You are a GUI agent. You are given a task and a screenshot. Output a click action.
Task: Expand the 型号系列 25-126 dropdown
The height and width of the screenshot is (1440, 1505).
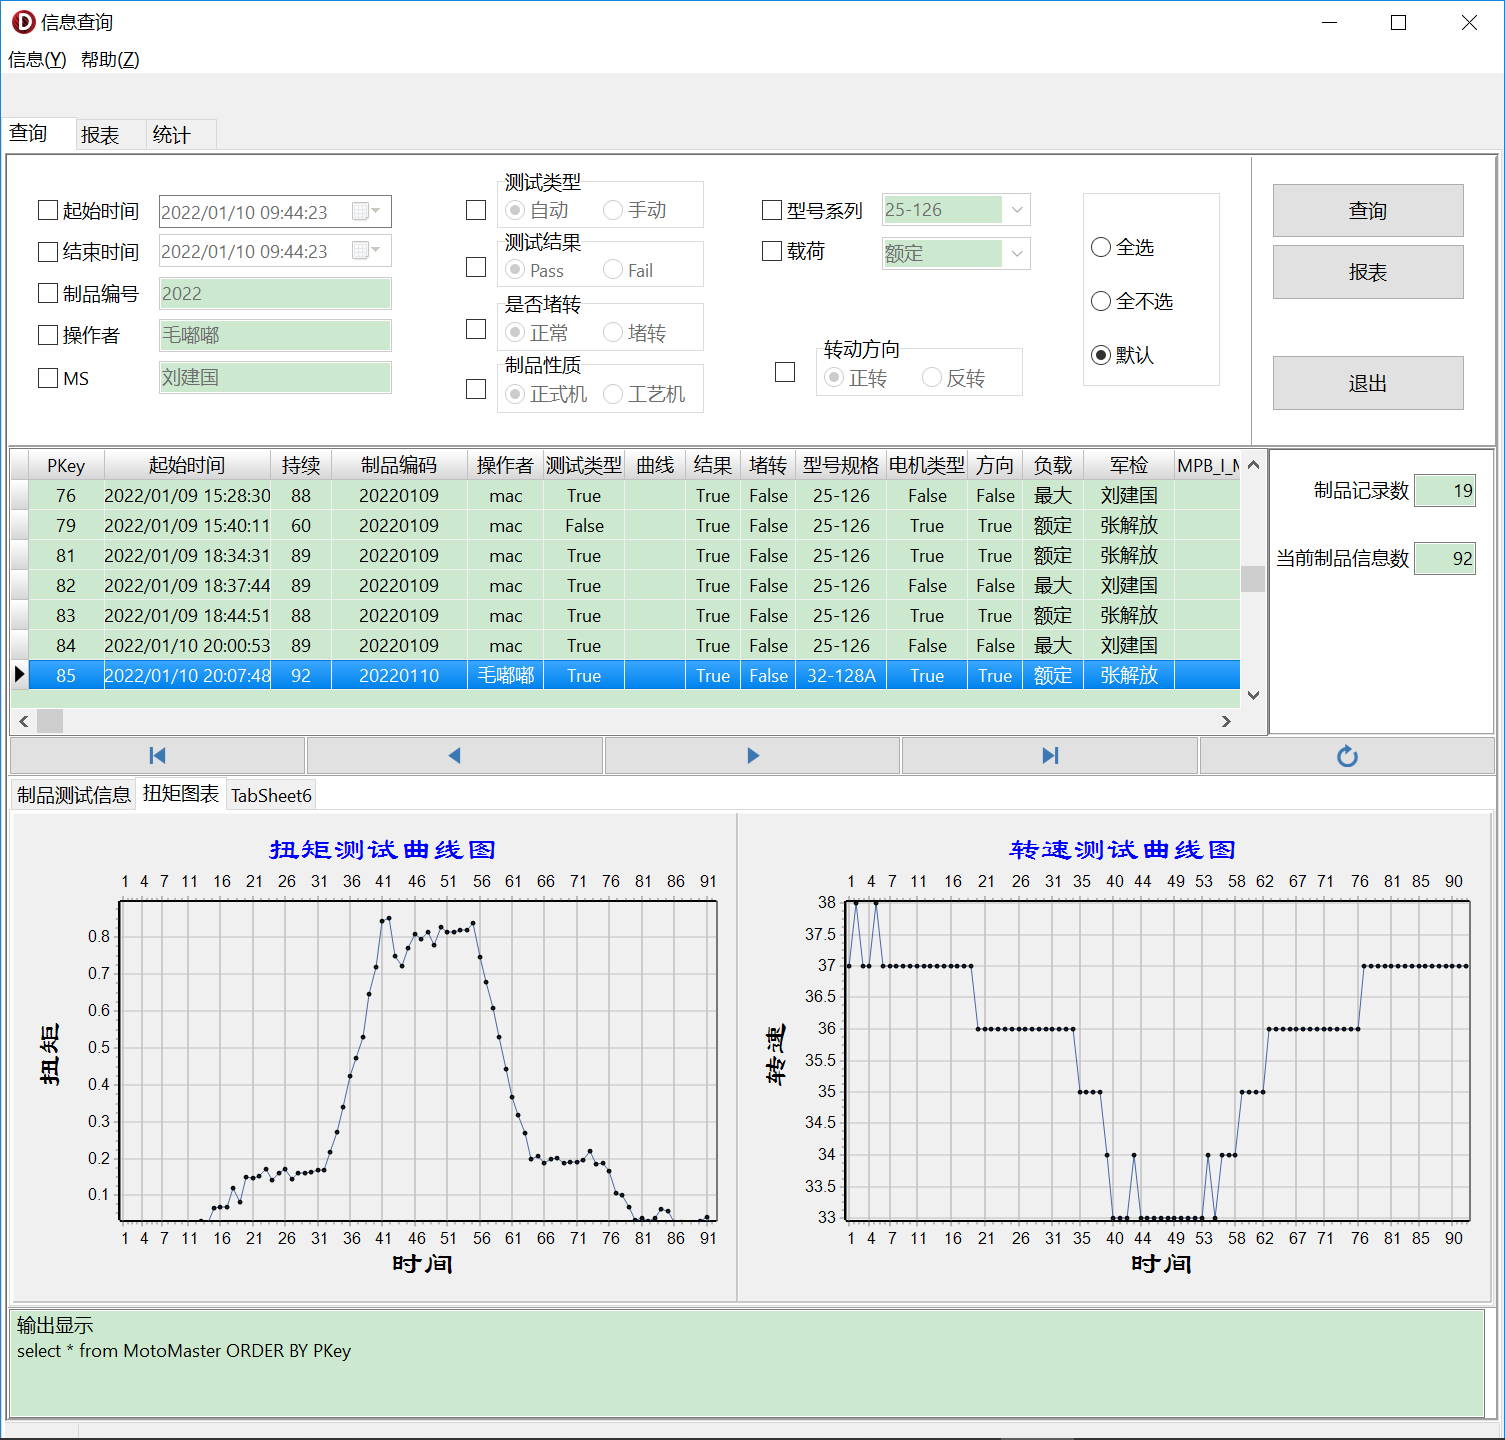1017,210
